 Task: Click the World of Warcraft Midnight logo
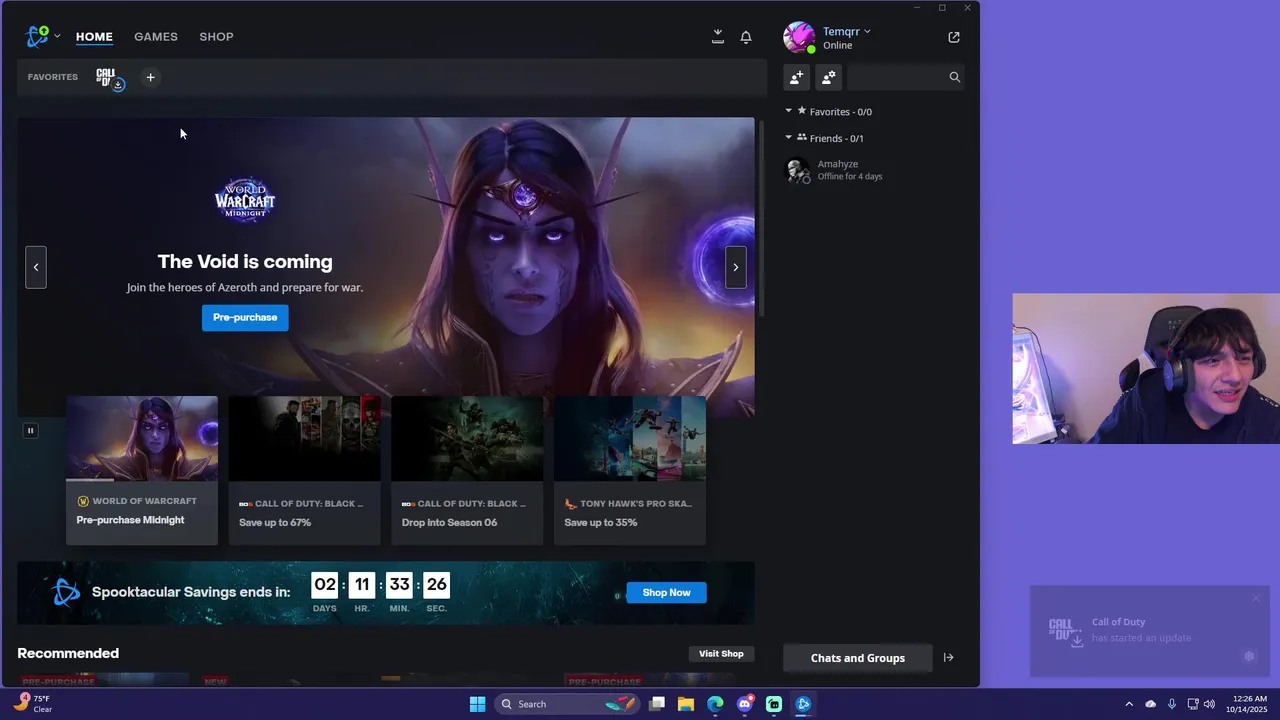click(x=245, y=200)
